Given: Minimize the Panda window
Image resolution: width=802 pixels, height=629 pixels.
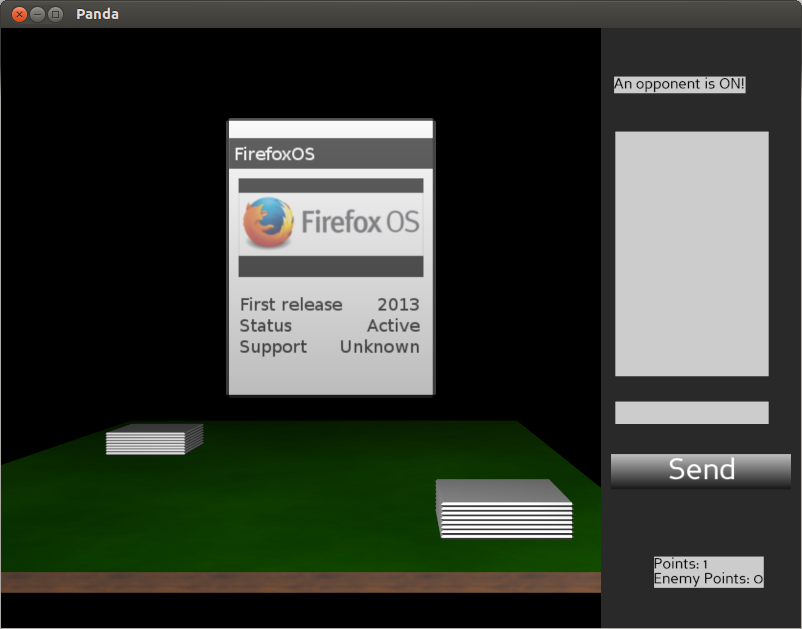Looking at the screenshot, I should click(37, 14).
